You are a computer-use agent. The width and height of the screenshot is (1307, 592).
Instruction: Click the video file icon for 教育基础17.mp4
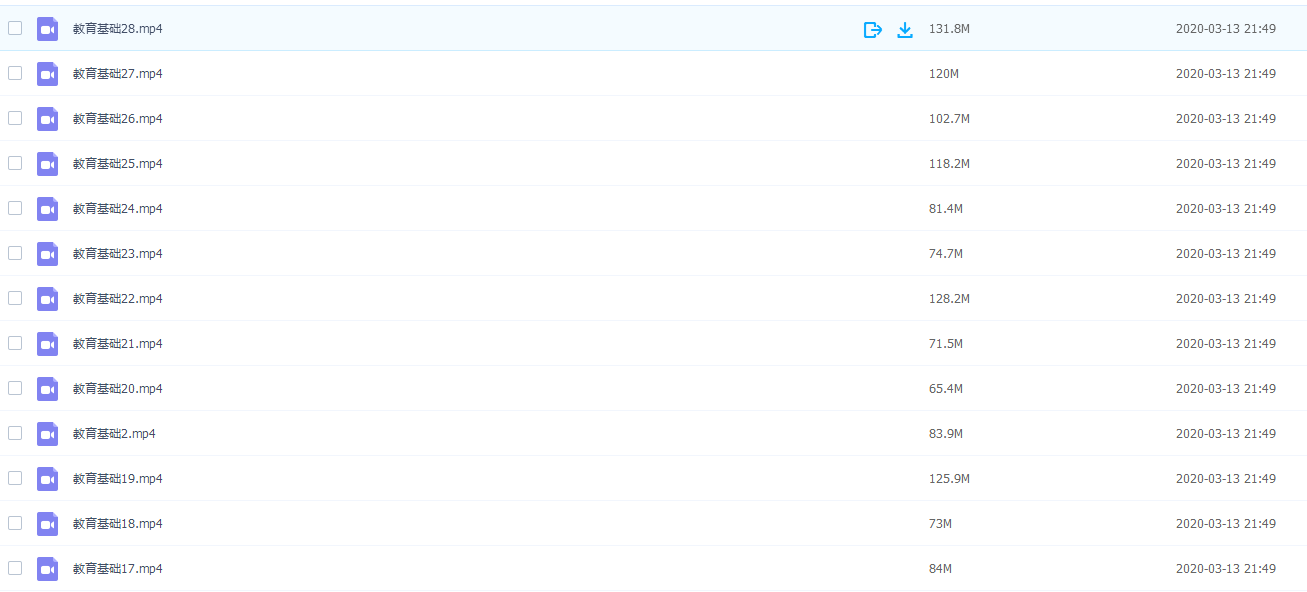[47, 569]
